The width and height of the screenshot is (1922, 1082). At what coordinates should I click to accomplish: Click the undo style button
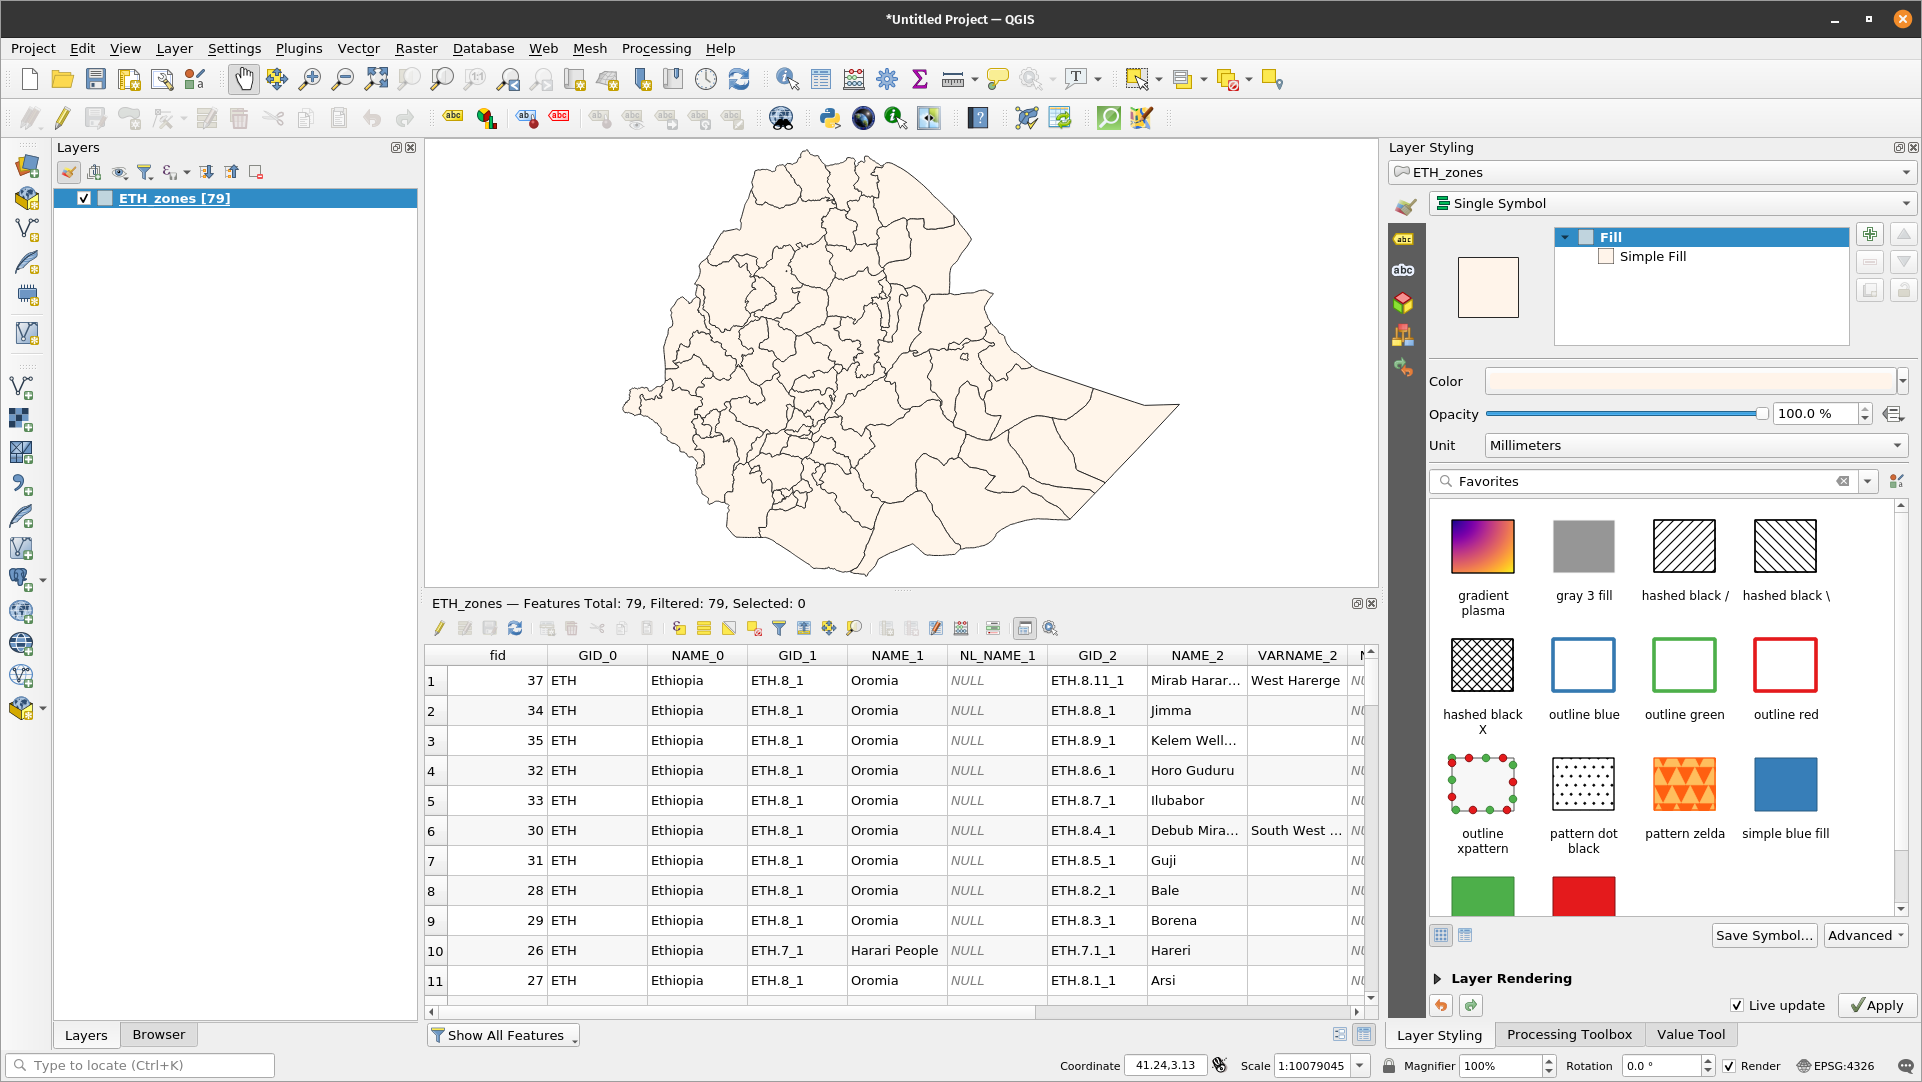[1441, 1006]
